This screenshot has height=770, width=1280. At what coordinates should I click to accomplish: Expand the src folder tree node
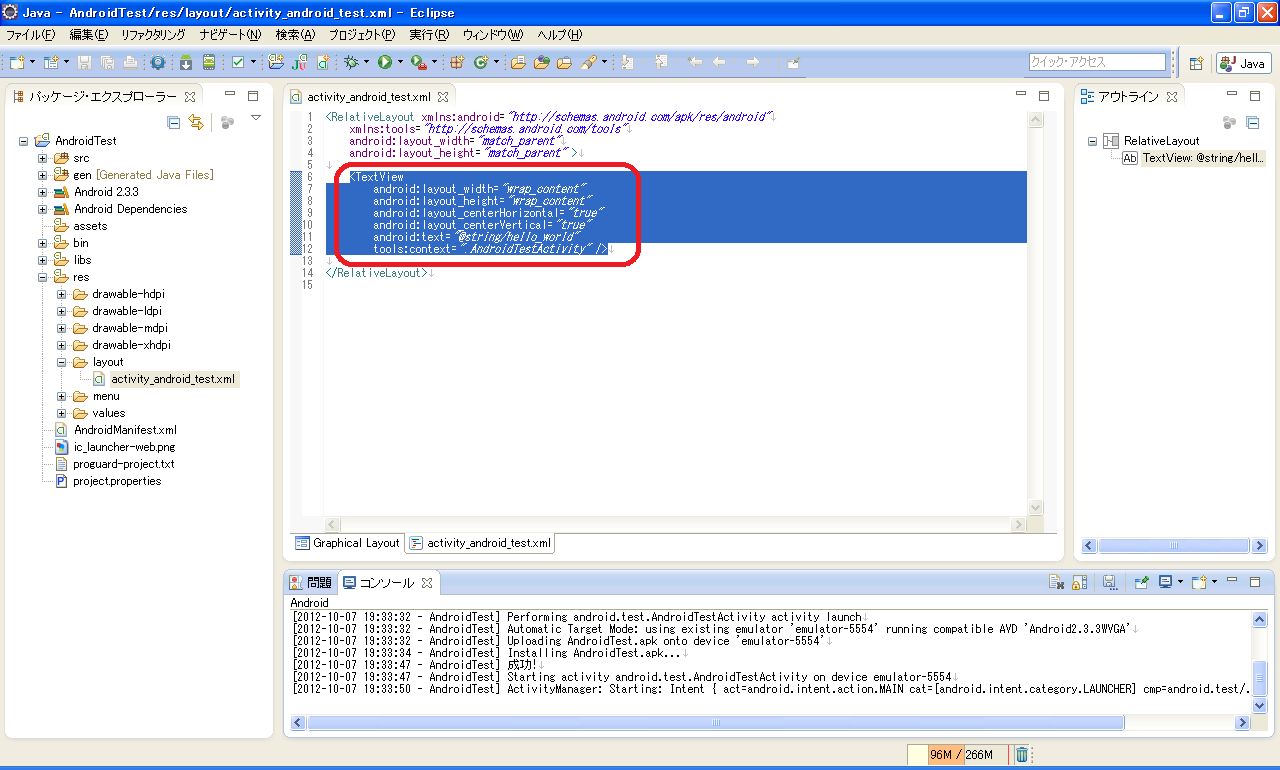tap(42, 158)
